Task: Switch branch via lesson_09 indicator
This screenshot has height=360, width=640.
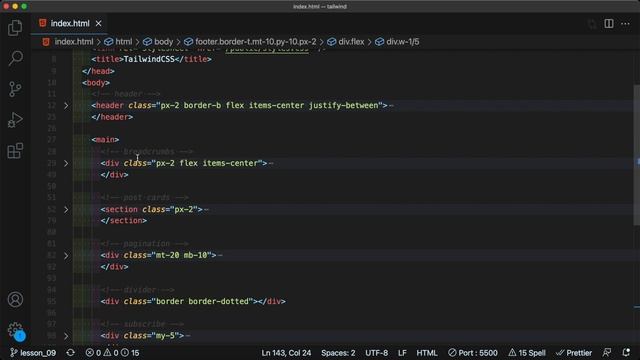Action: 33,353
